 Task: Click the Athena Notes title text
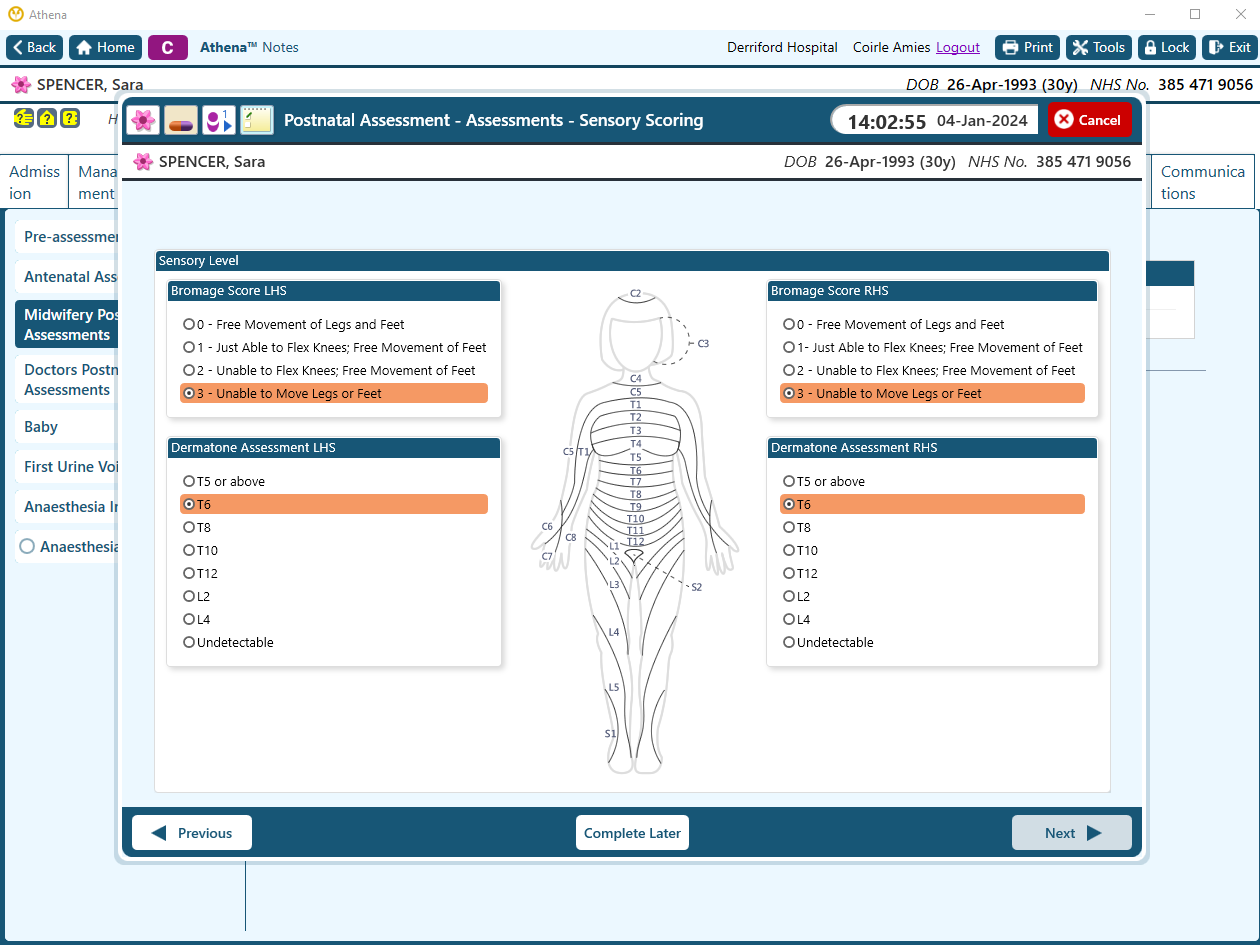tap(249, 47)
